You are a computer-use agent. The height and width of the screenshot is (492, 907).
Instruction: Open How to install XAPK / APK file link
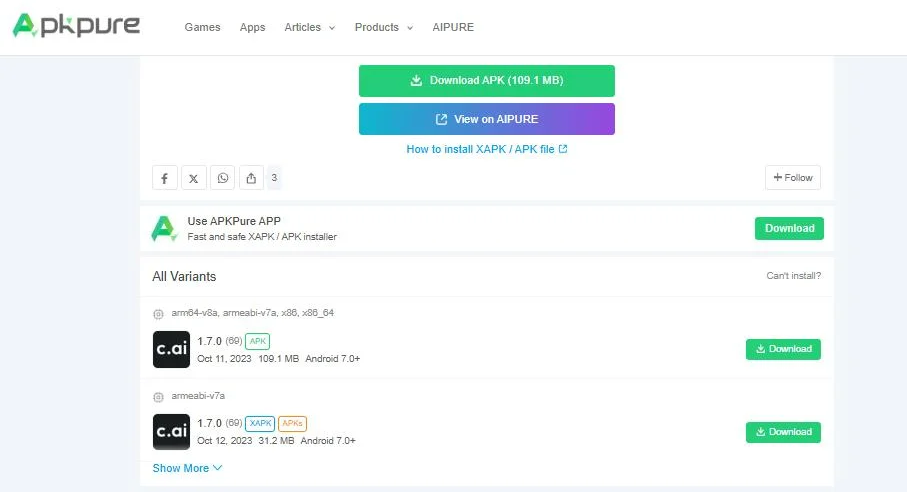[486, 149]
